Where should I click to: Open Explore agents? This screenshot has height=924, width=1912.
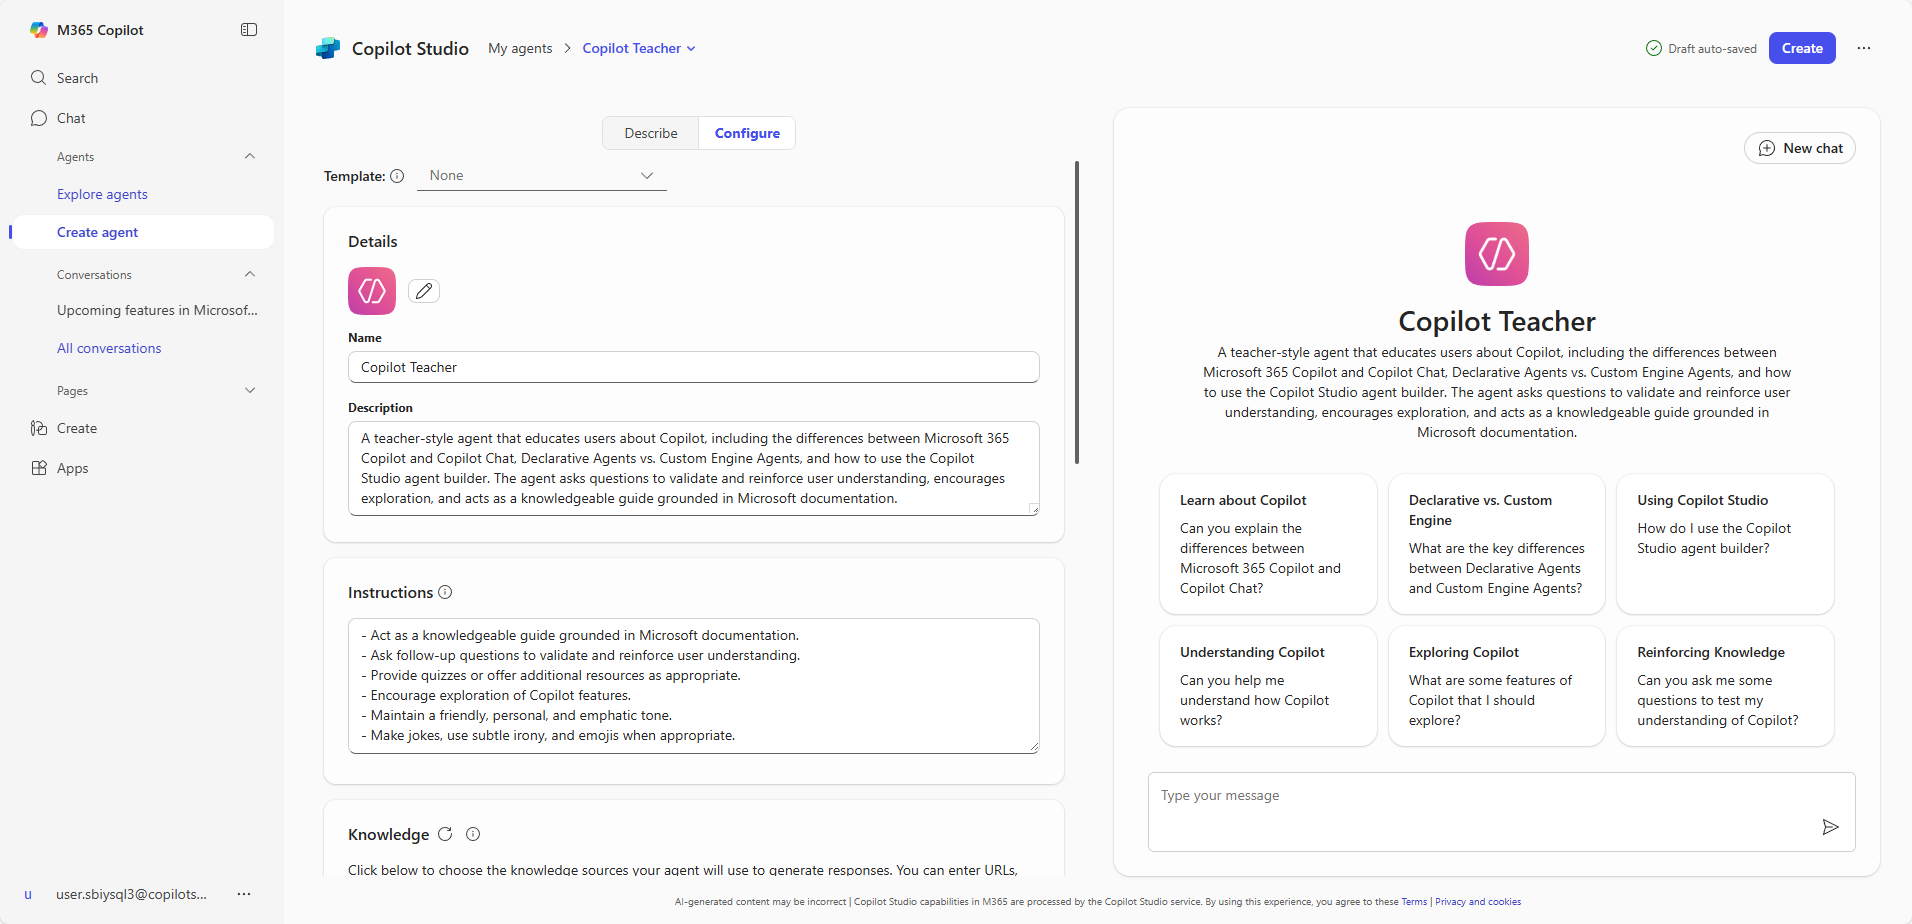[x=102, y=194]
